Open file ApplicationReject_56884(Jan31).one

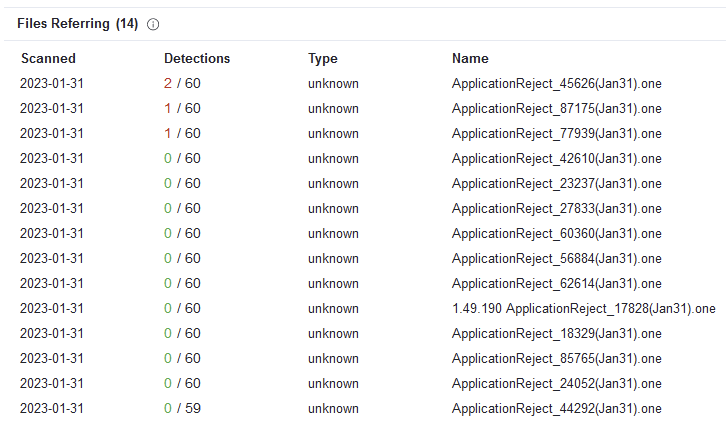(556, 259)
